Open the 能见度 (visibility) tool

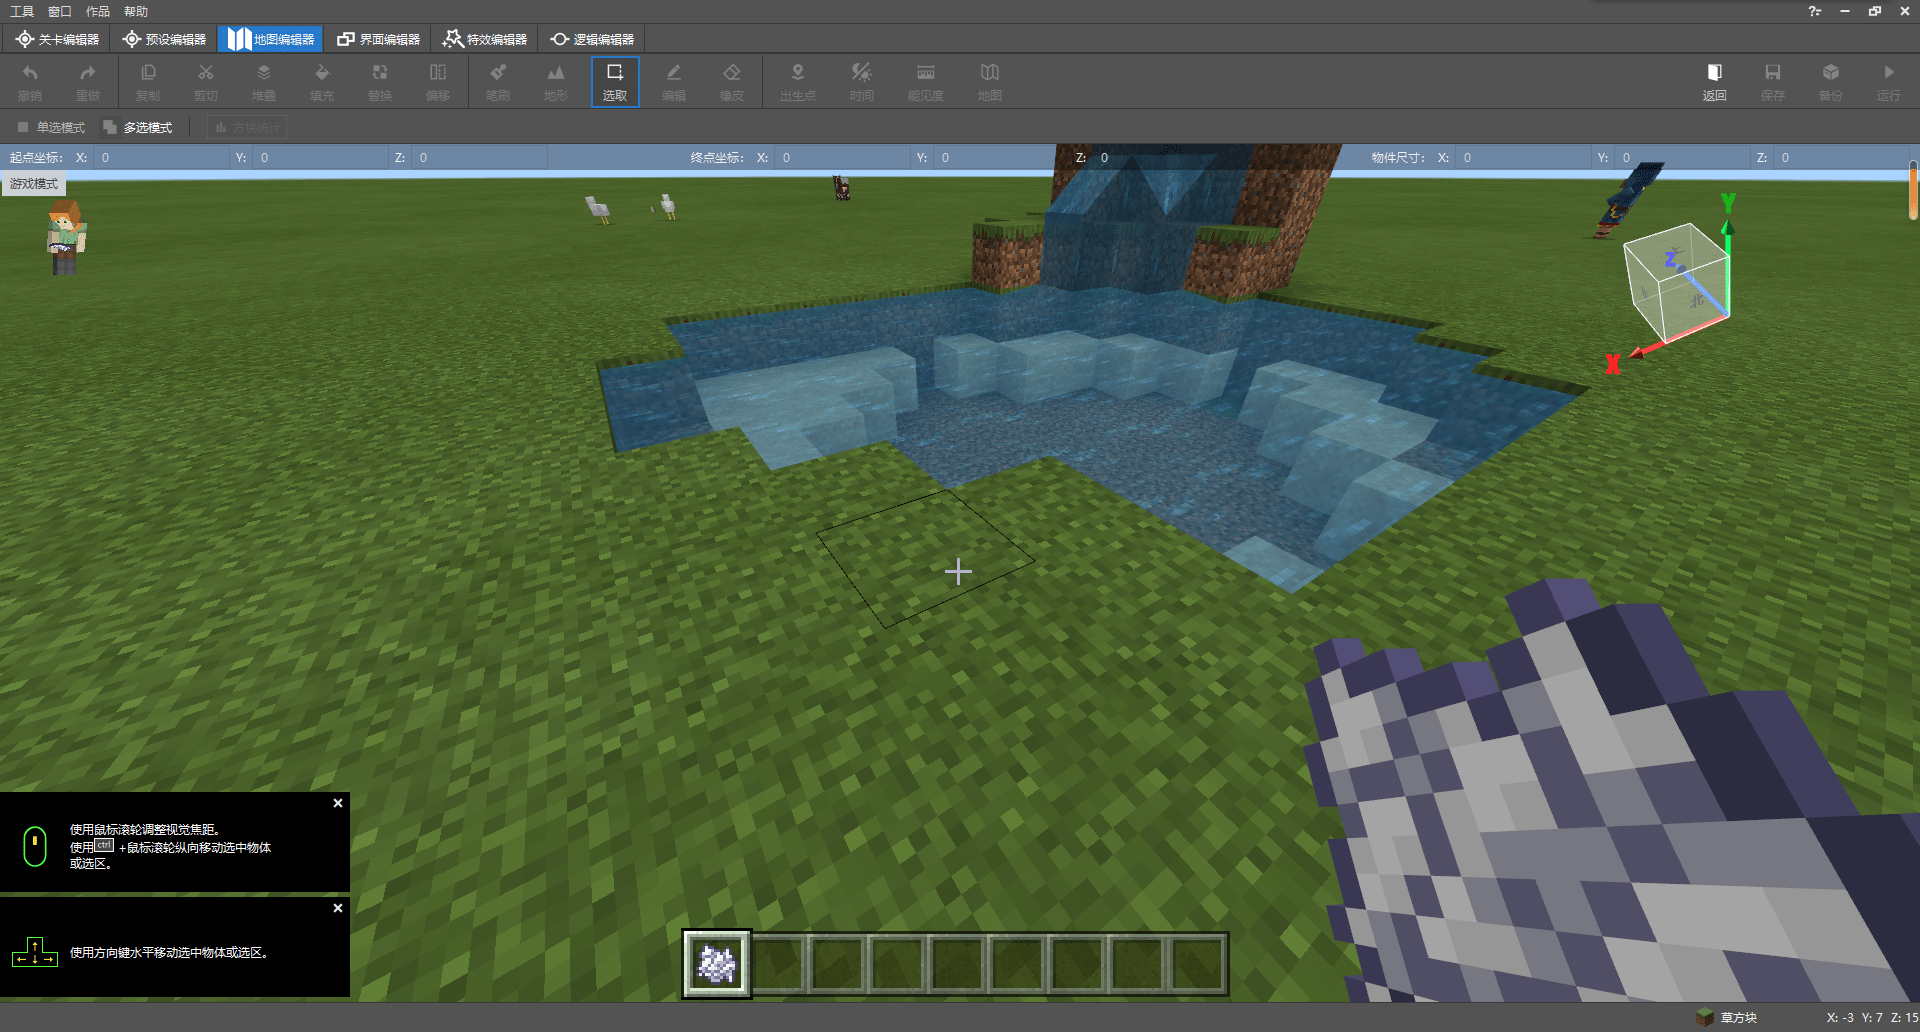[x=926, y=81]
